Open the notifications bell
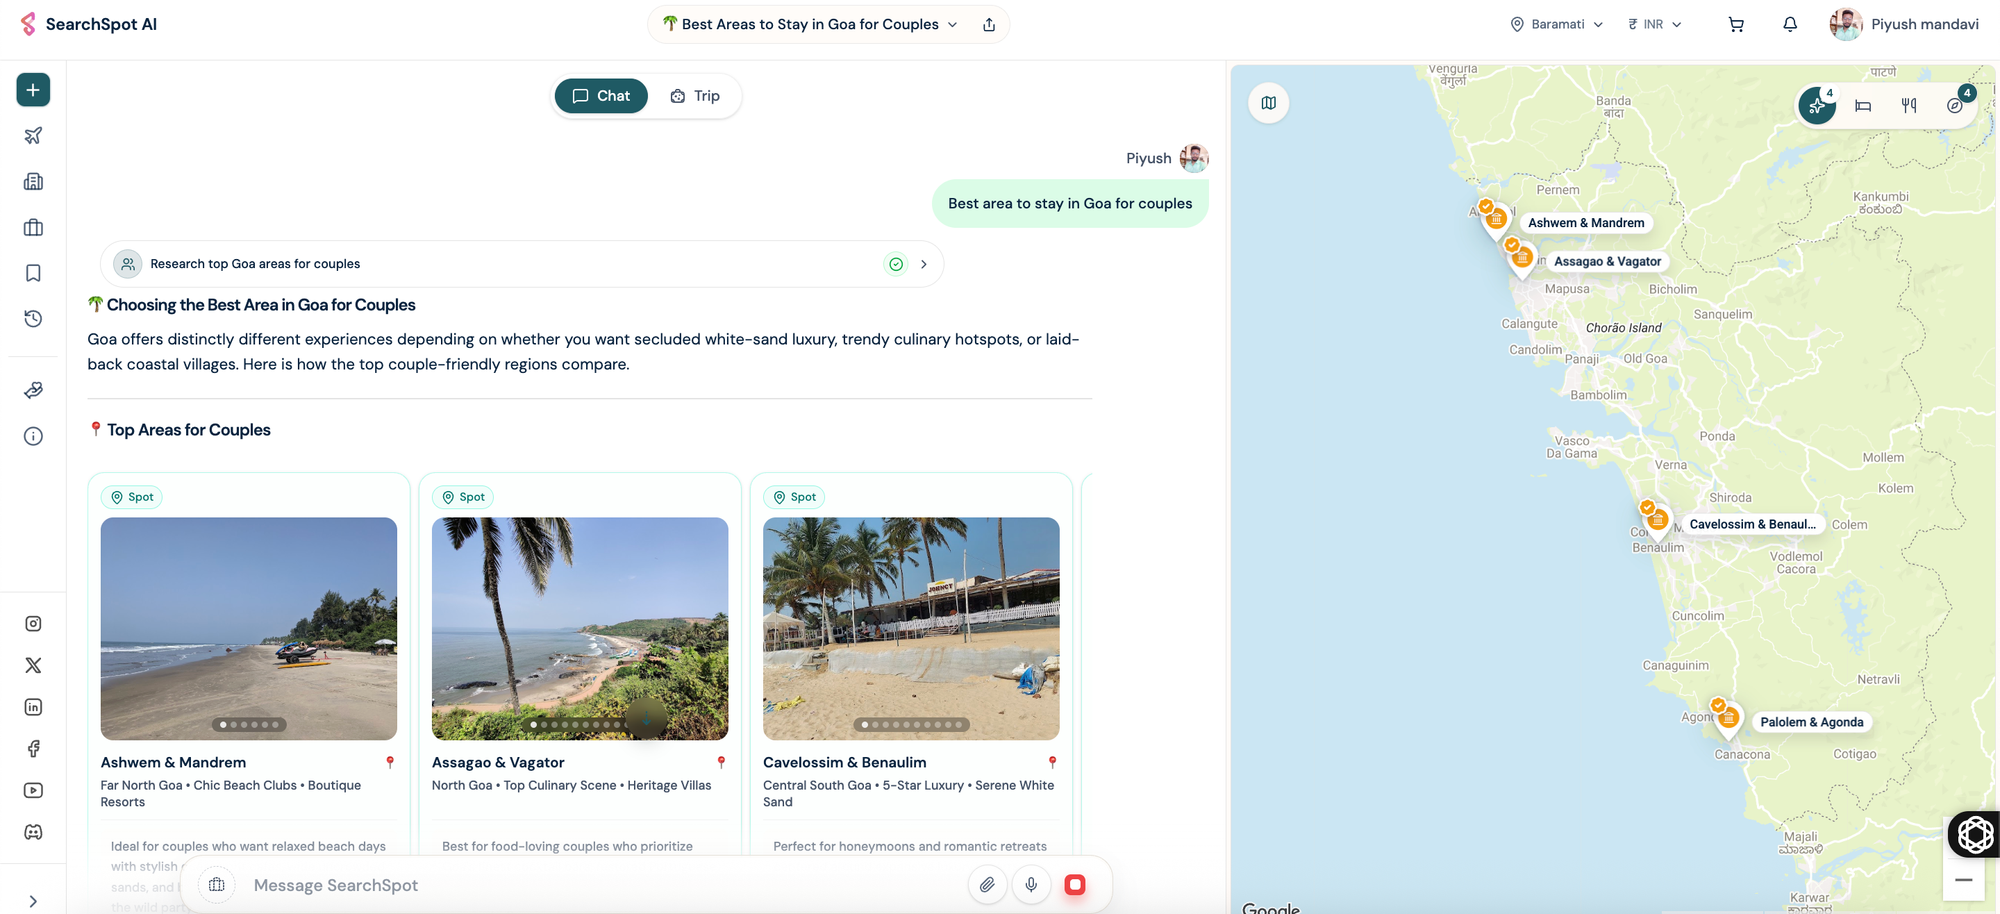The width and height of the screenshot is (2000, 914). (x=1790, y=24)
